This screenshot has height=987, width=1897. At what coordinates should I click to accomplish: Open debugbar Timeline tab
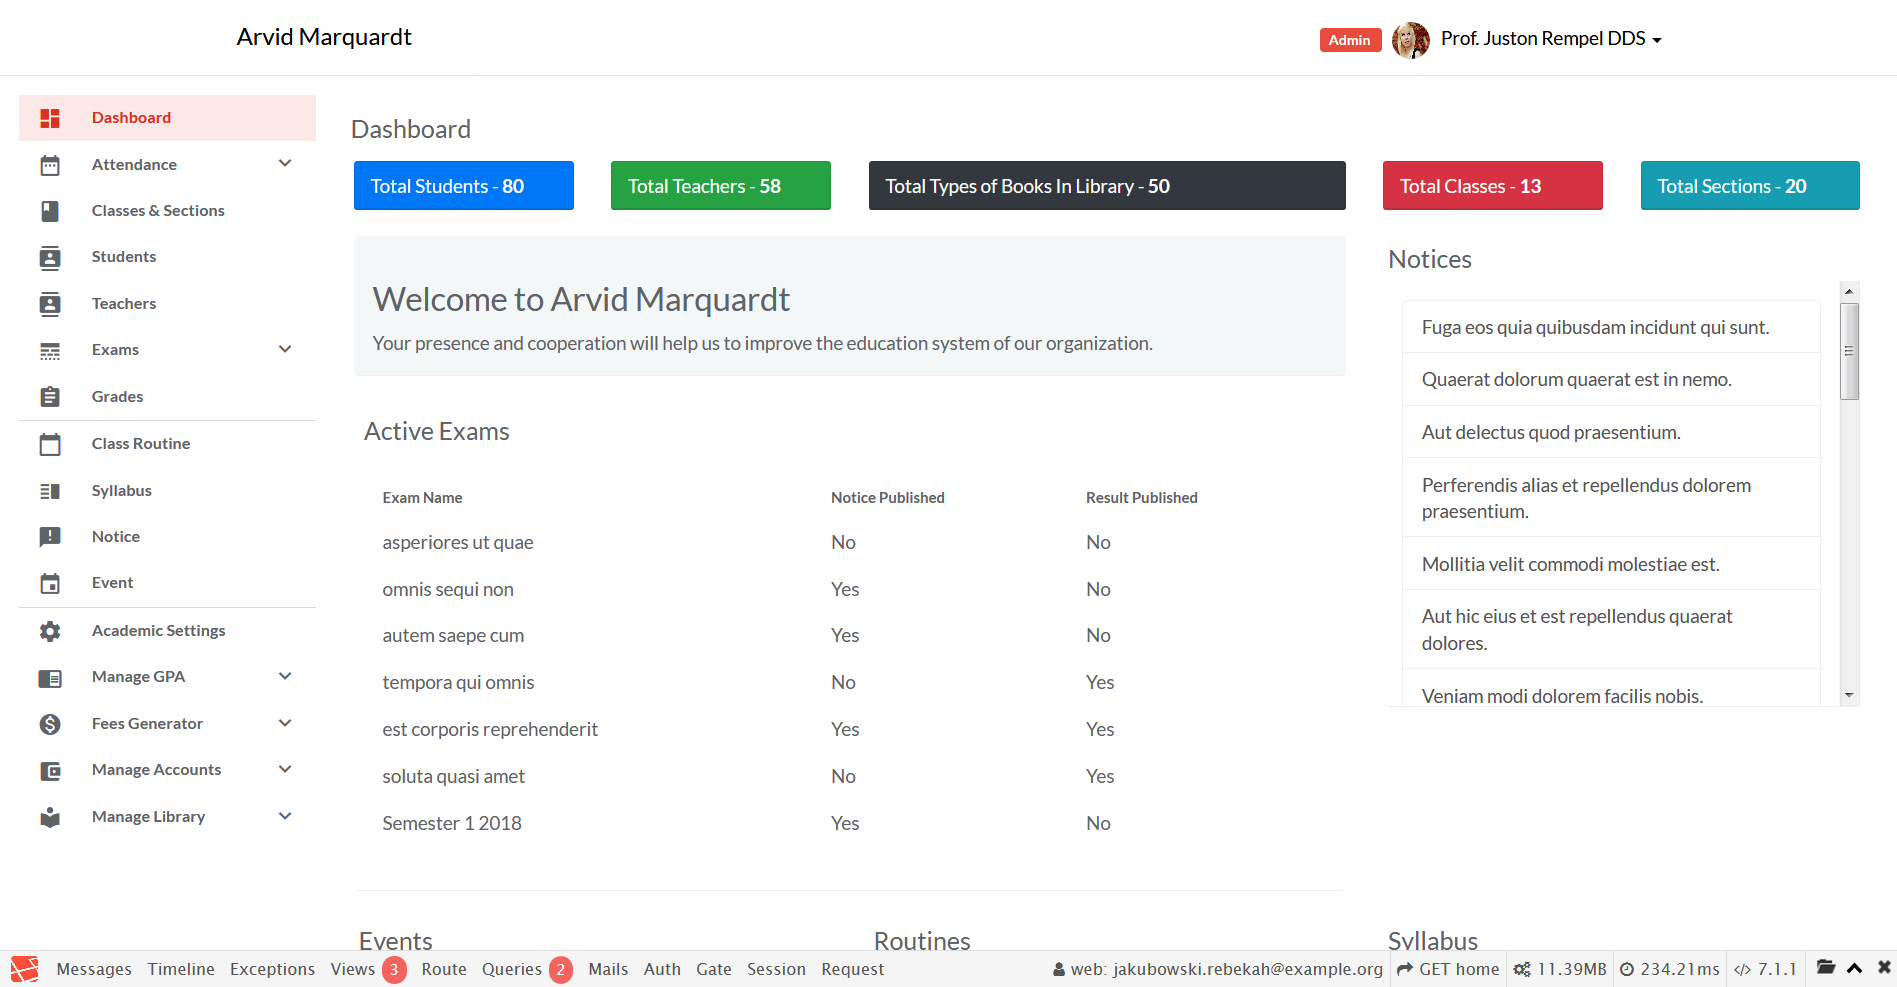pos(181,969)
